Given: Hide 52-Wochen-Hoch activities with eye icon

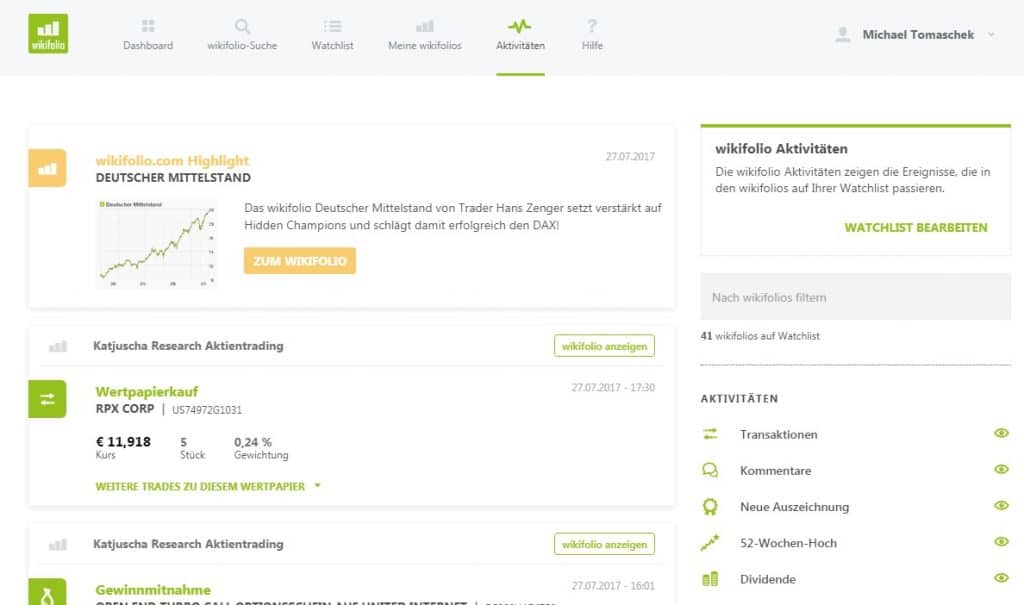Looking at the screenshot, I should (x=1001, y=542).
